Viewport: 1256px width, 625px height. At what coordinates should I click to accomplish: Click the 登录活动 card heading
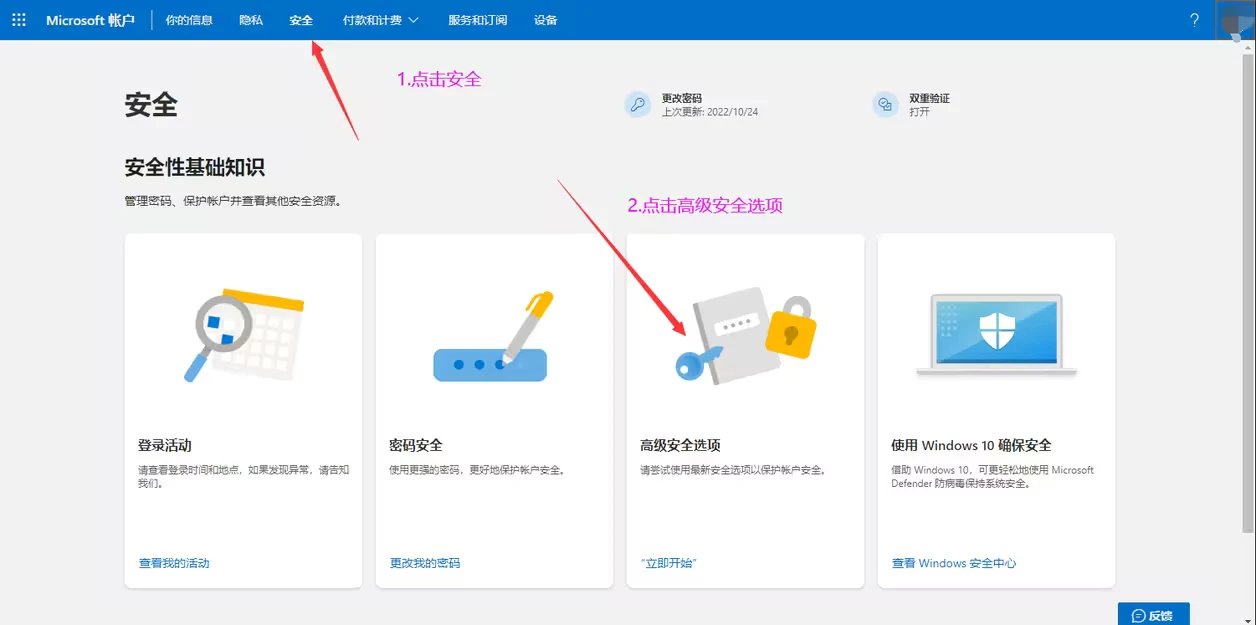[164, 445]
